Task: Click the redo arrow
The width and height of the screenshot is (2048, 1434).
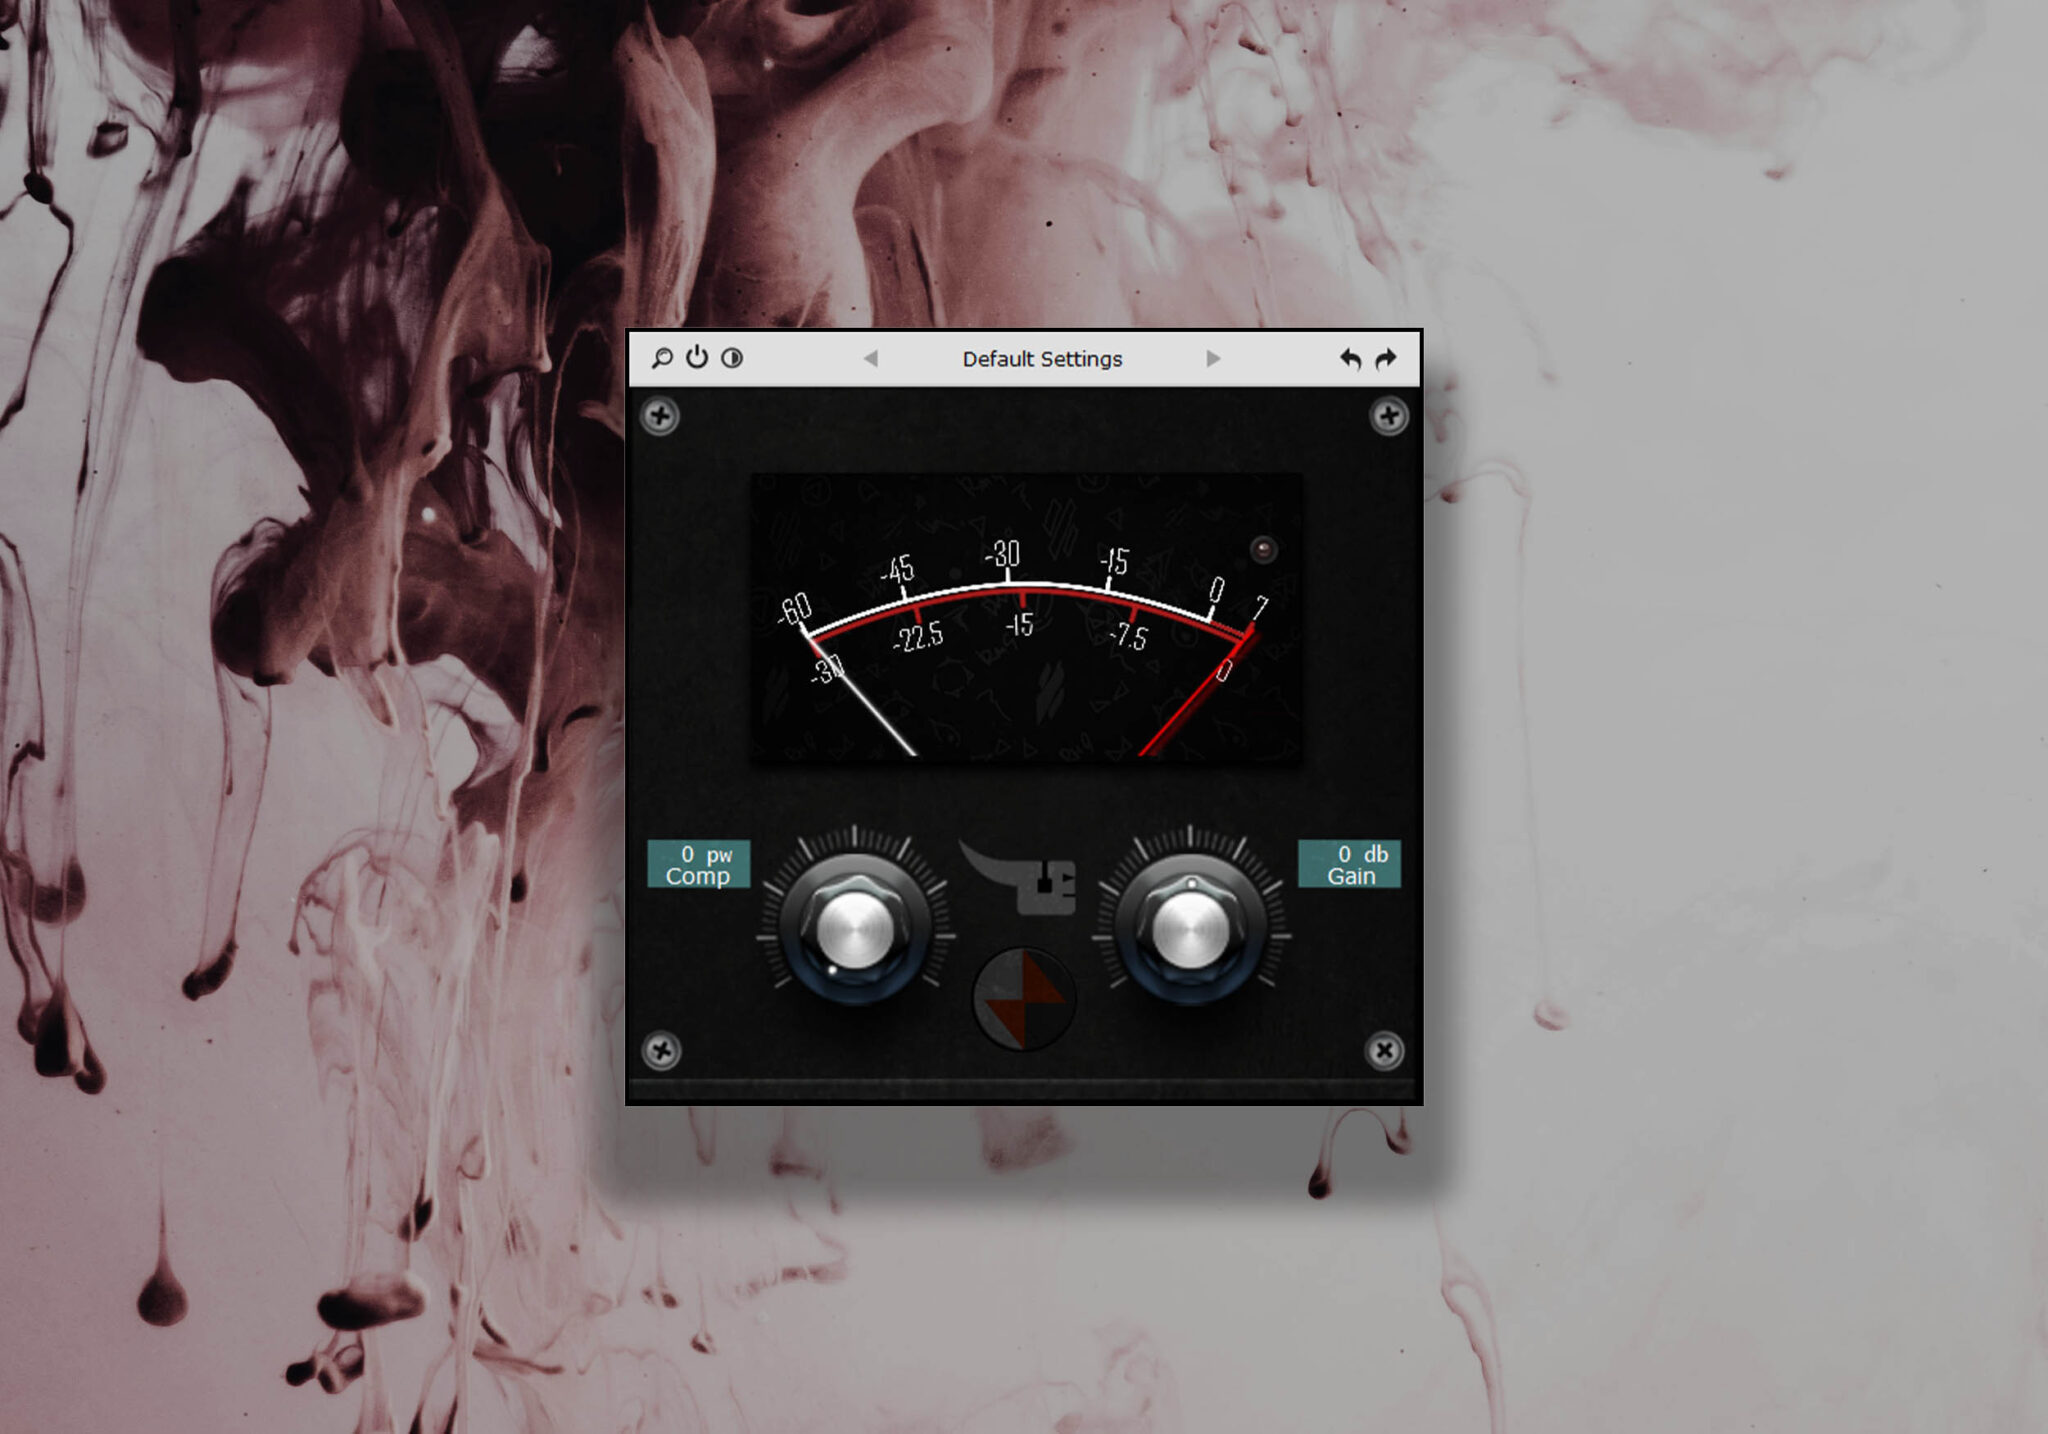Action: (x=1386, y=359)
